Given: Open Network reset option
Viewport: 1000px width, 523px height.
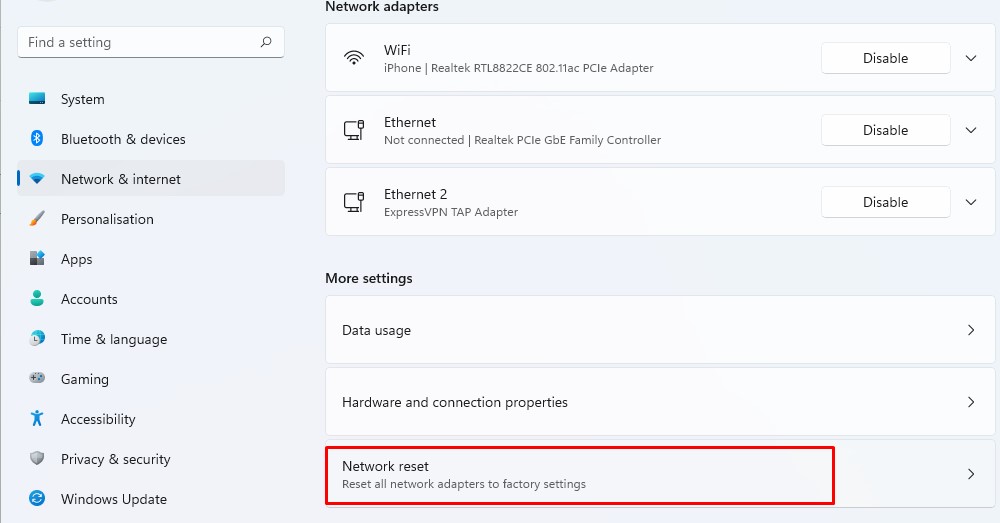Looking at the screenshot, I should 660,474.
